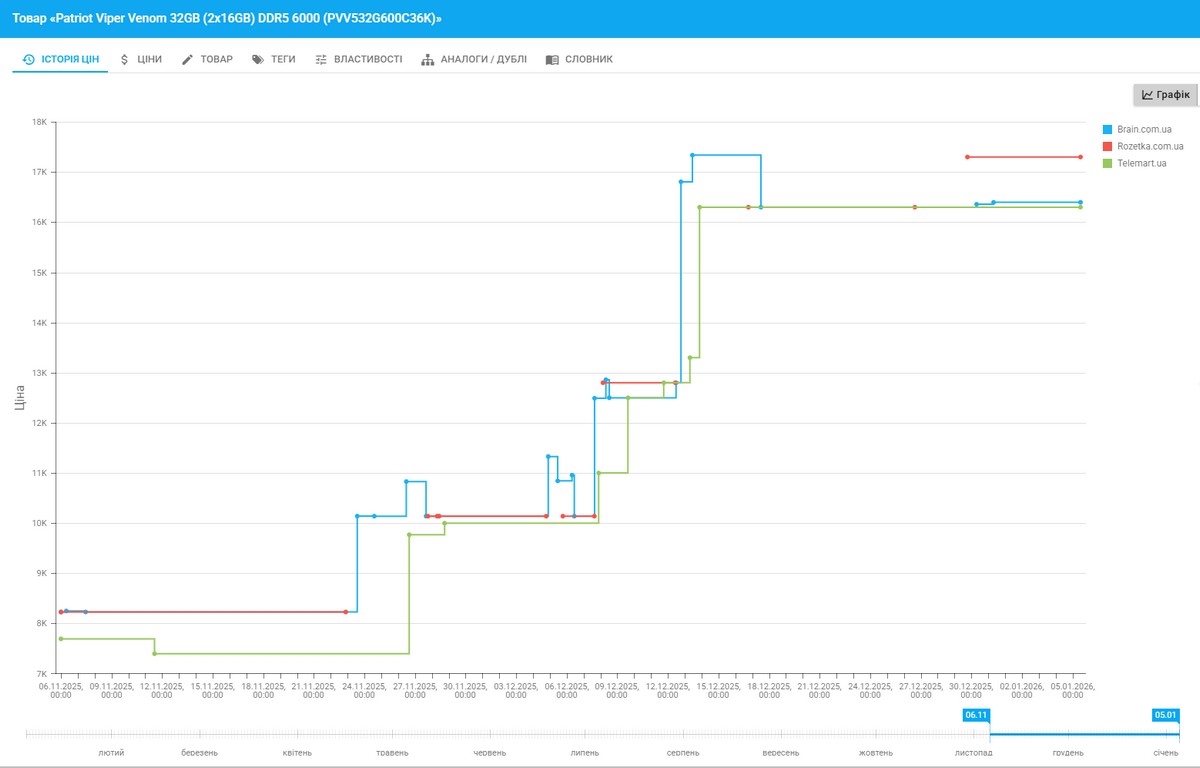The height and width of the screenshot is (768, 1200).
Task: Click Telemart.ua lowest data point near 12.11.2025
Action: (x=154, y=653)
